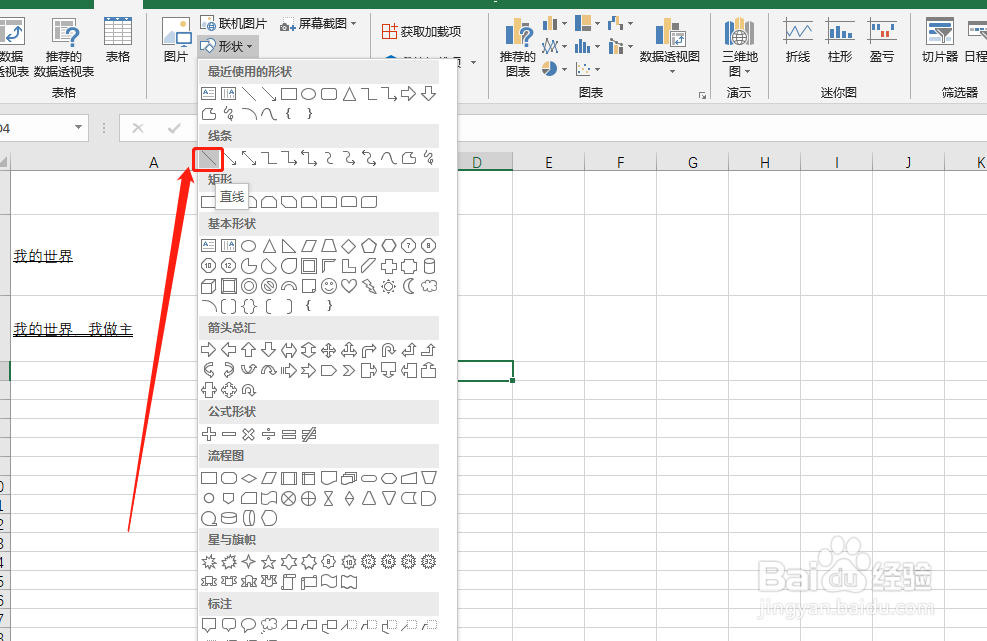Choose the No Symbol basic shape
The height and width of the screenshot is (641, 987).
(x=269, y=286)
